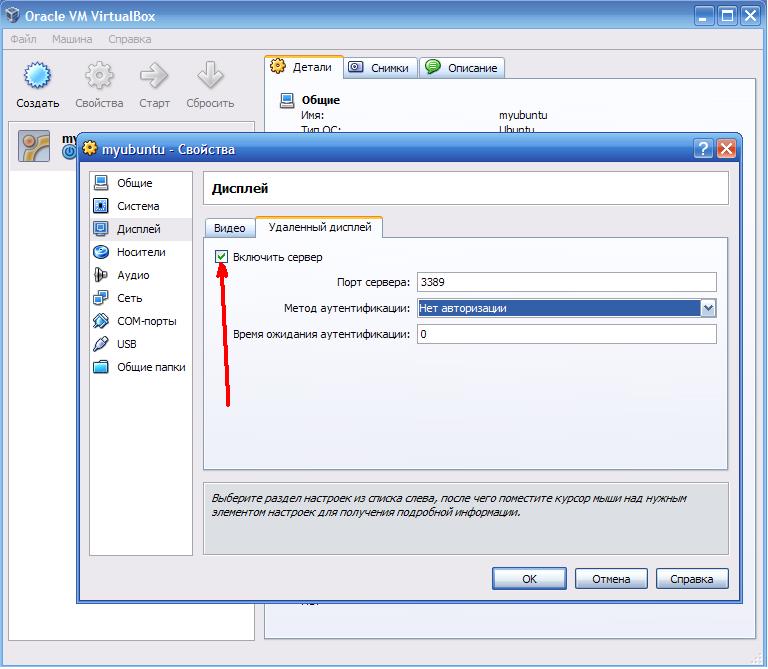Select the Система settings category icon

click(x=101, y=206)
